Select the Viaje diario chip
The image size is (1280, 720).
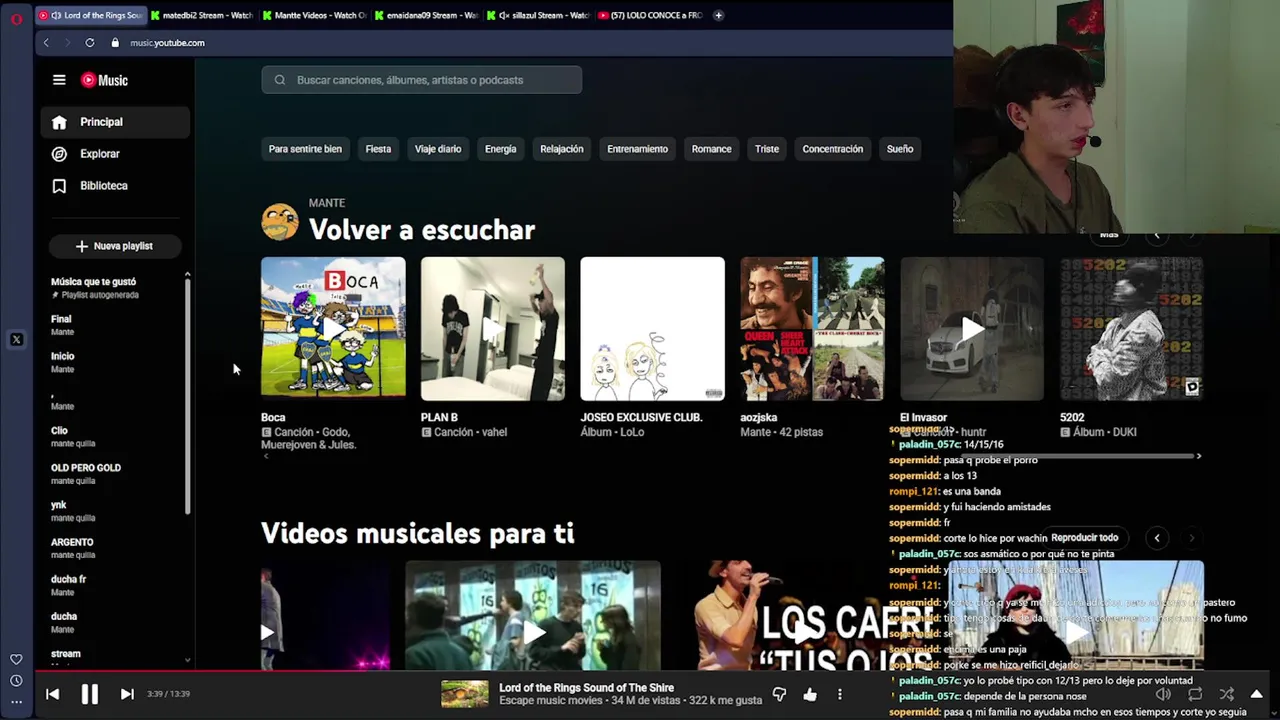tap(438, 149)
